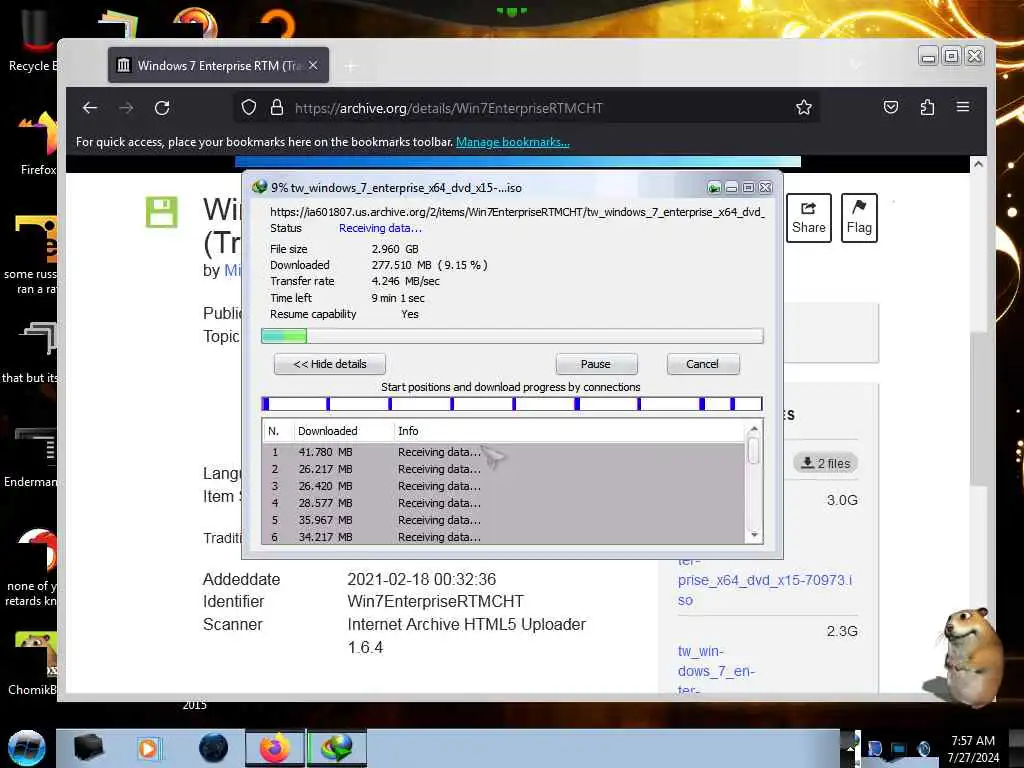
Task: Reload the archive.org page
Action: (x=162, y=108)
